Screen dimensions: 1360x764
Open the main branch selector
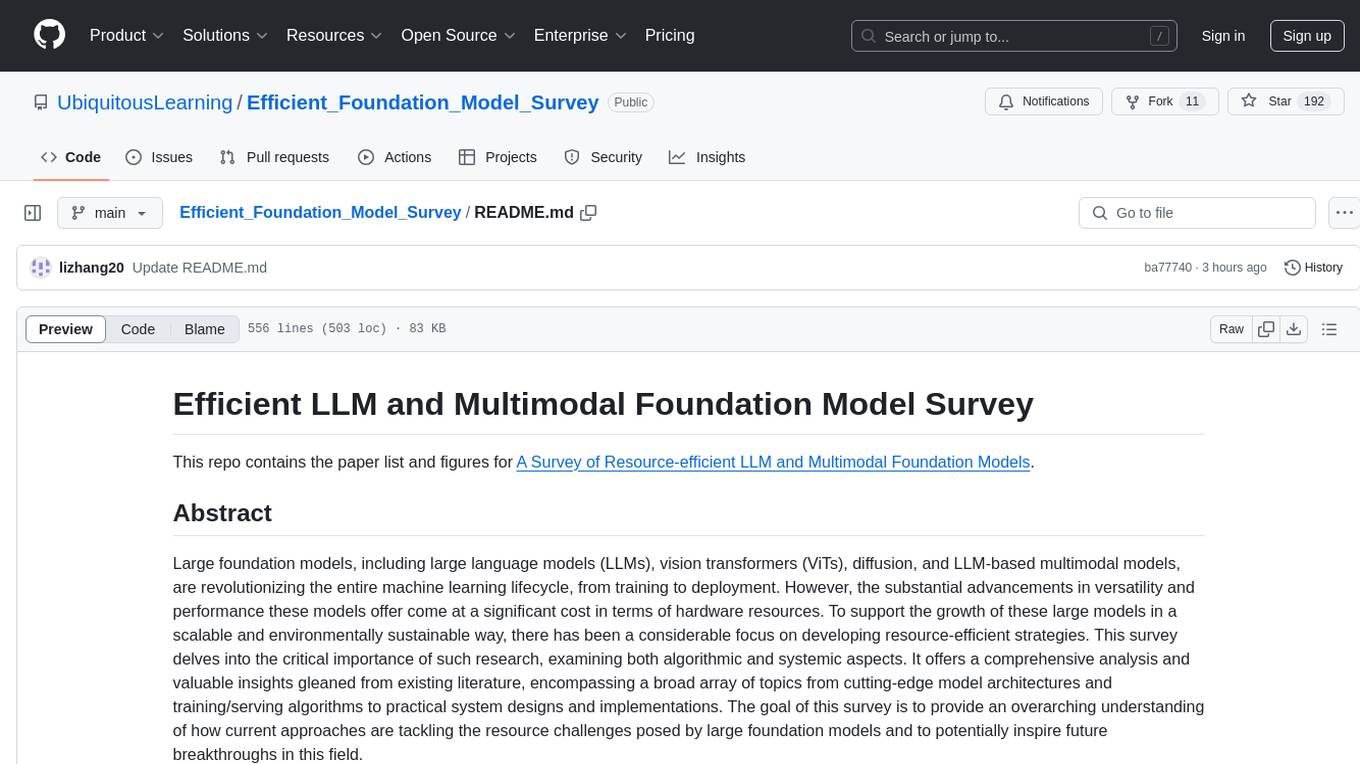110,213
